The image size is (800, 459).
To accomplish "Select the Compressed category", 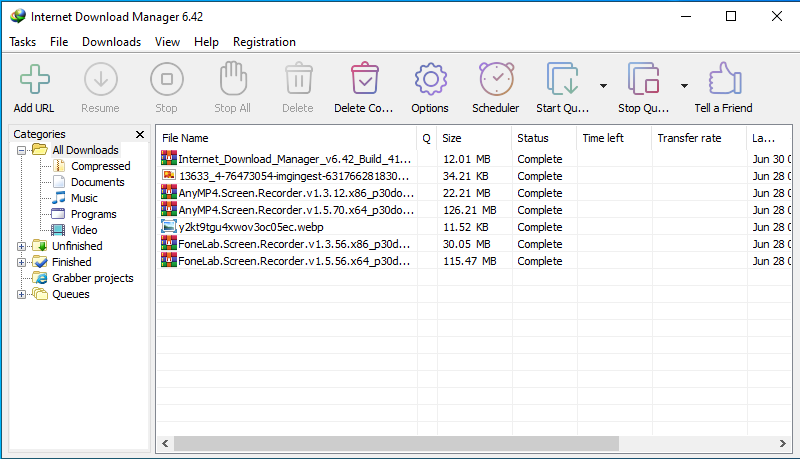I will (101, 166).
